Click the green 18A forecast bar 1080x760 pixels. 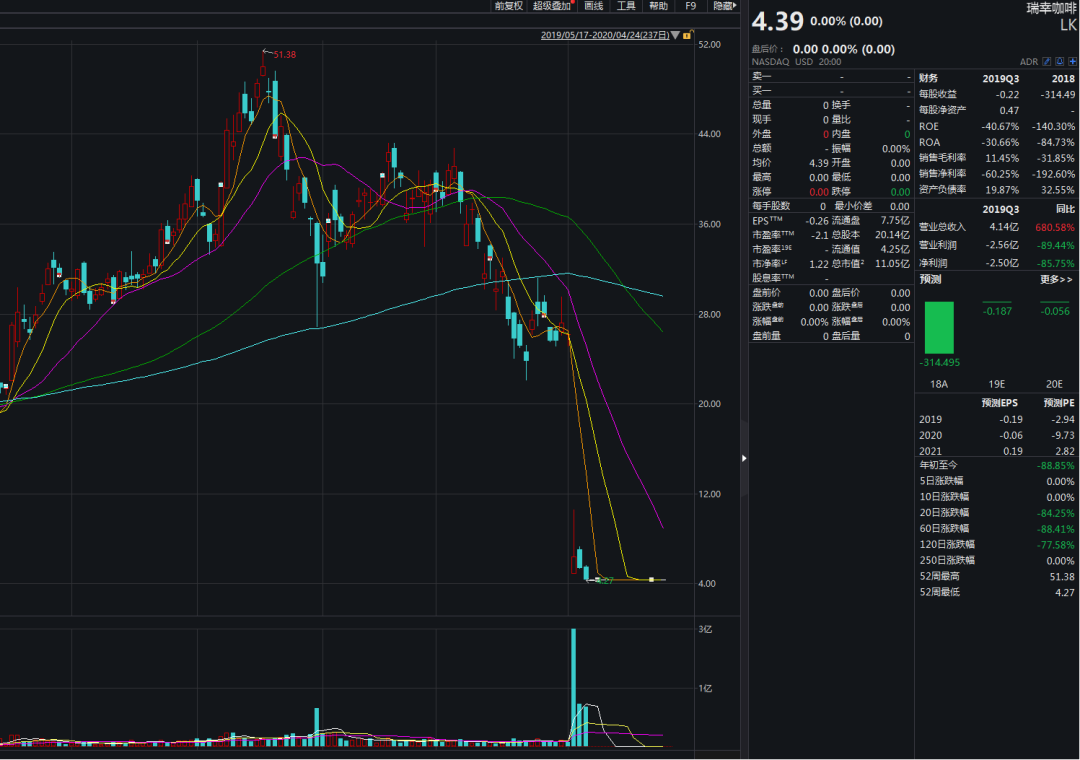click(939, 327)
